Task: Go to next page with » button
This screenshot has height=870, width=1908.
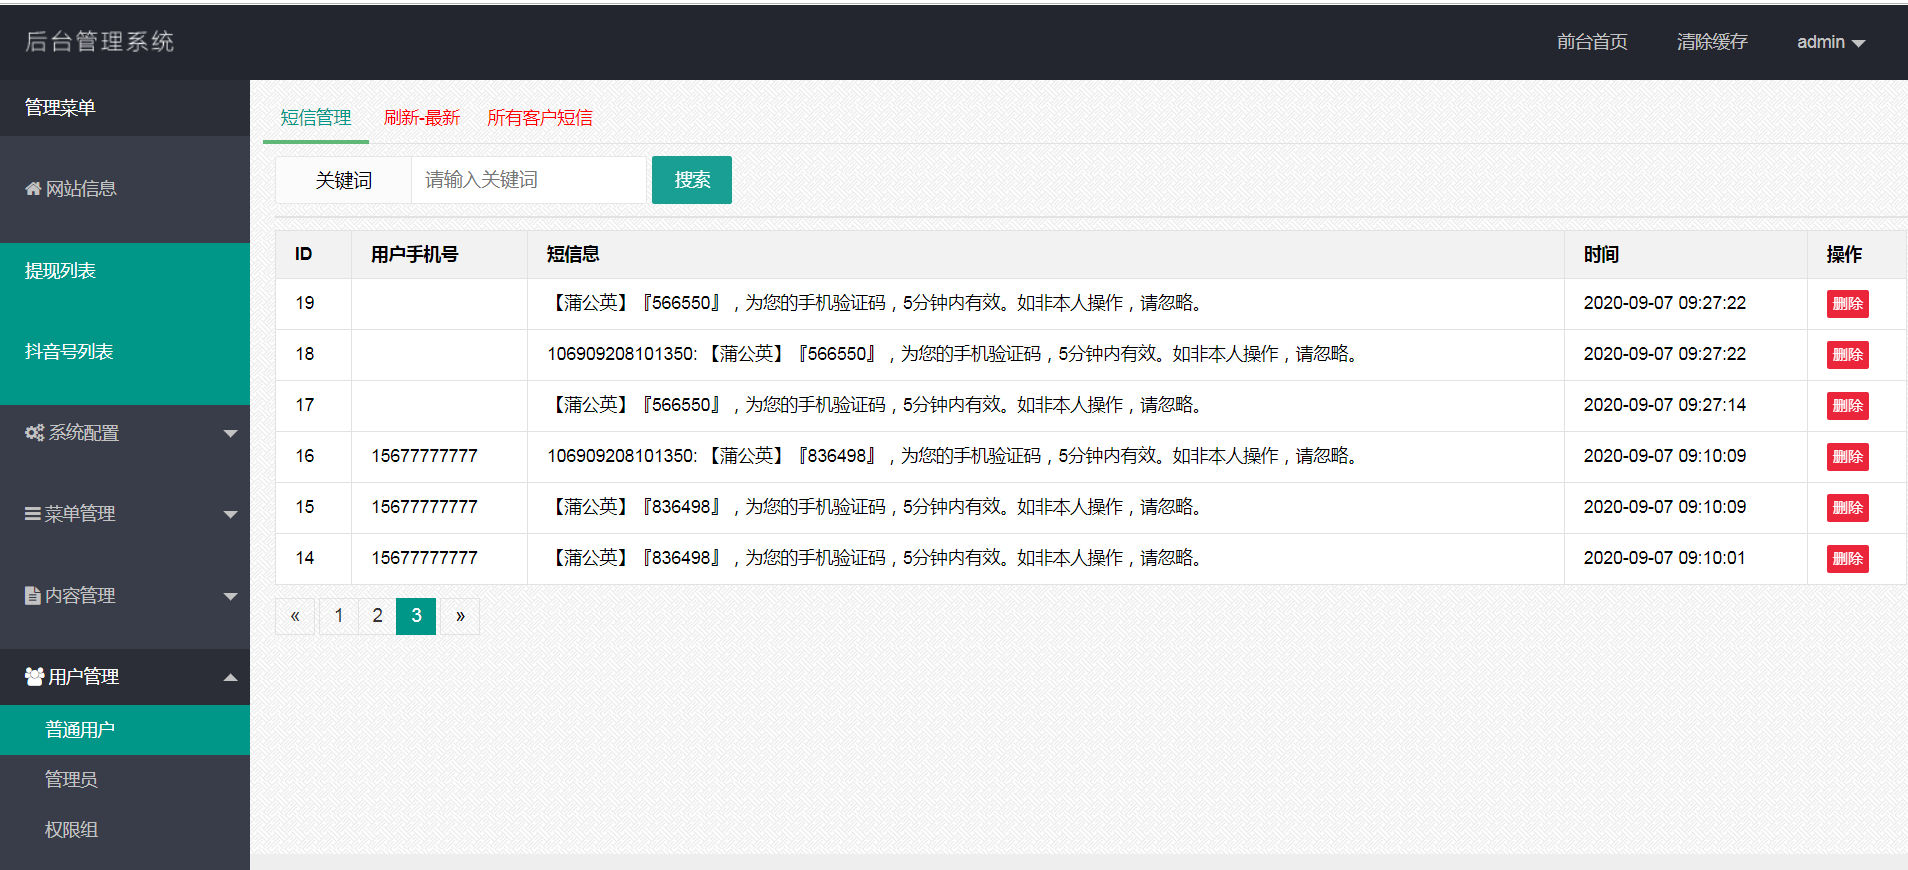Action: click(460, 616)
